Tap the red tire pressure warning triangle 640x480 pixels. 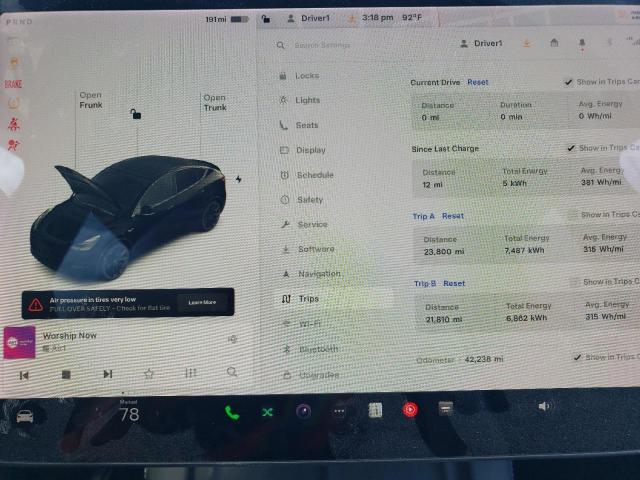(x=36, y=304)
